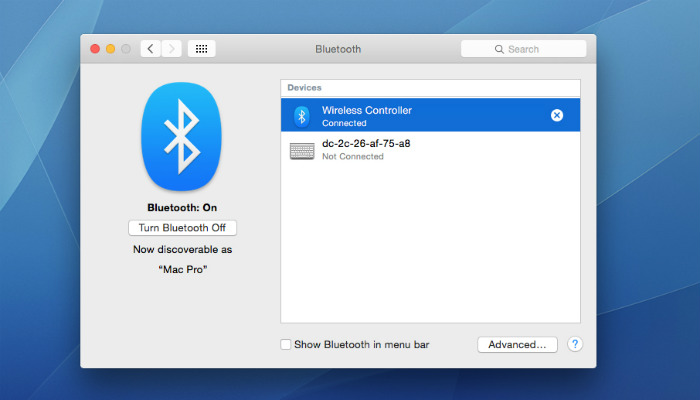Click the Bluetooth icon beside Wireless Controller
This screenshot has height=400, width=700.
[x=302, y=116]
